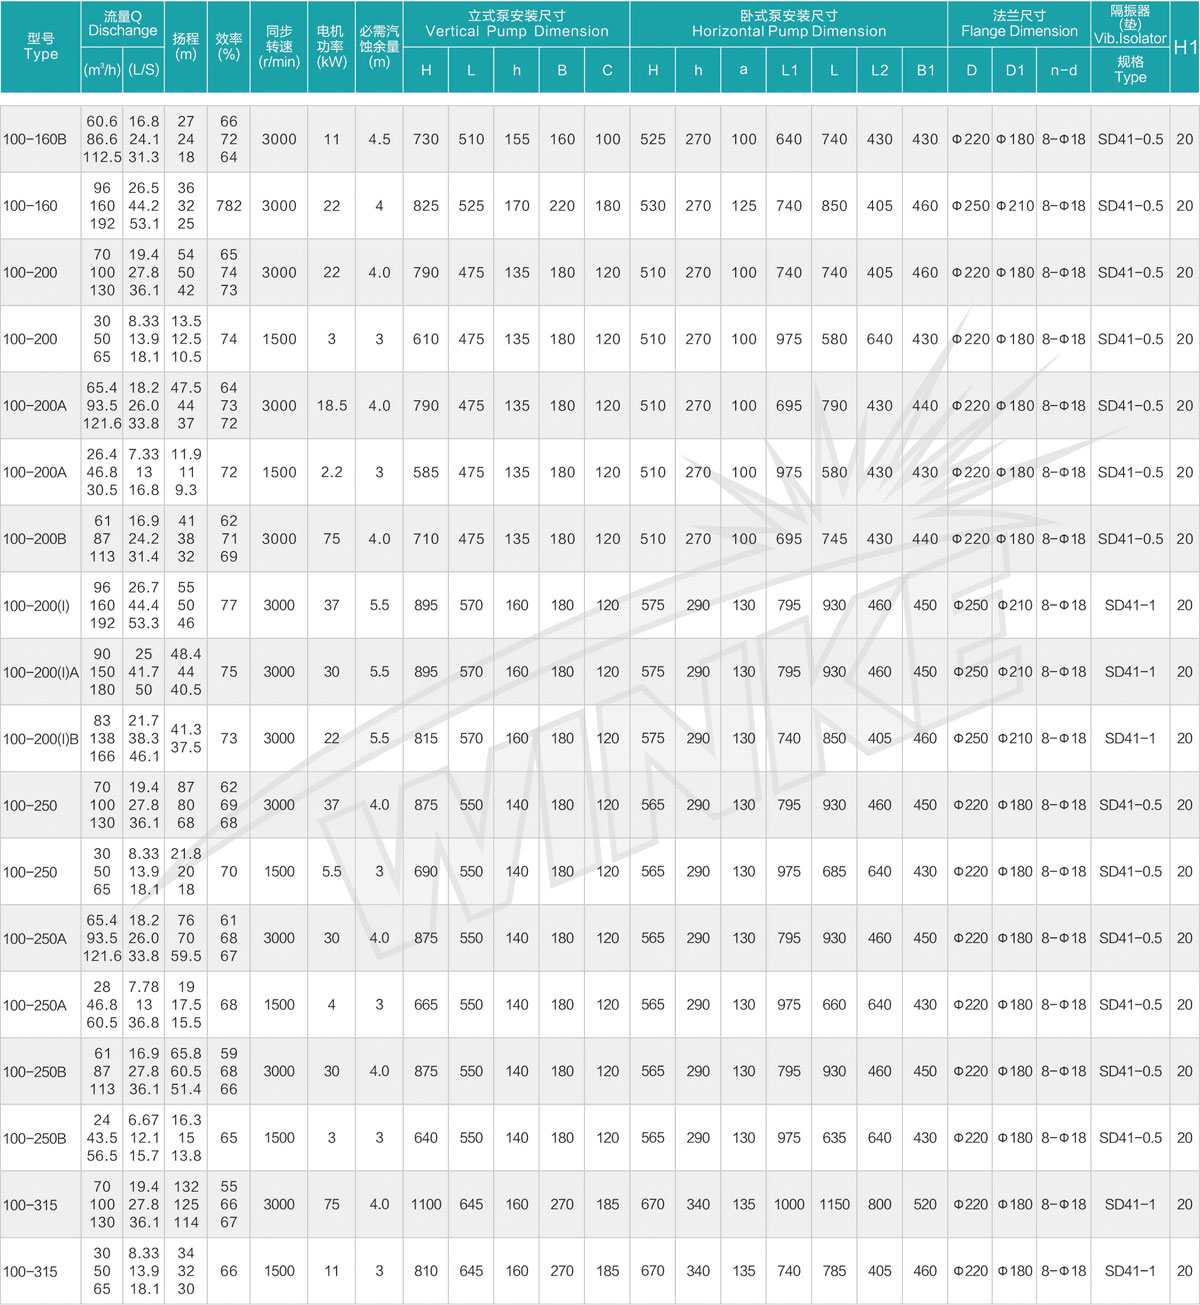Click the 100-160B row label
Screen dimensions: 1200x1305
(35, 139)
